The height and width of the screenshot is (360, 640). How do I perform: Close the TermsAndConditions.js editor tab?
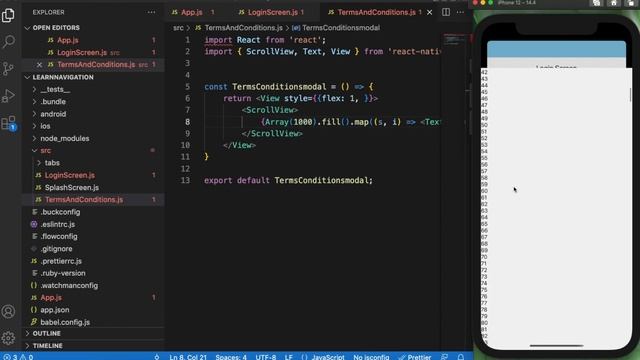[x=429, y=13]
